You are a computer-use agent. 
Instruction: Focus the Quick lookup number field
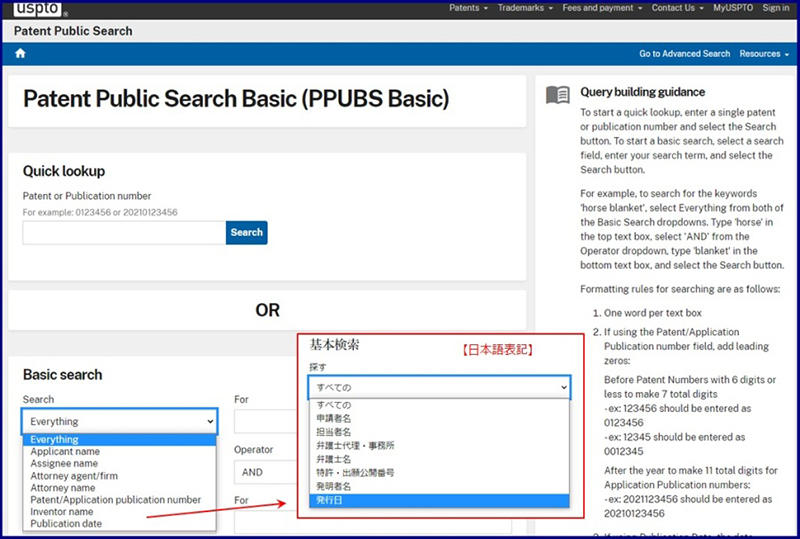(x=124, y=233)
